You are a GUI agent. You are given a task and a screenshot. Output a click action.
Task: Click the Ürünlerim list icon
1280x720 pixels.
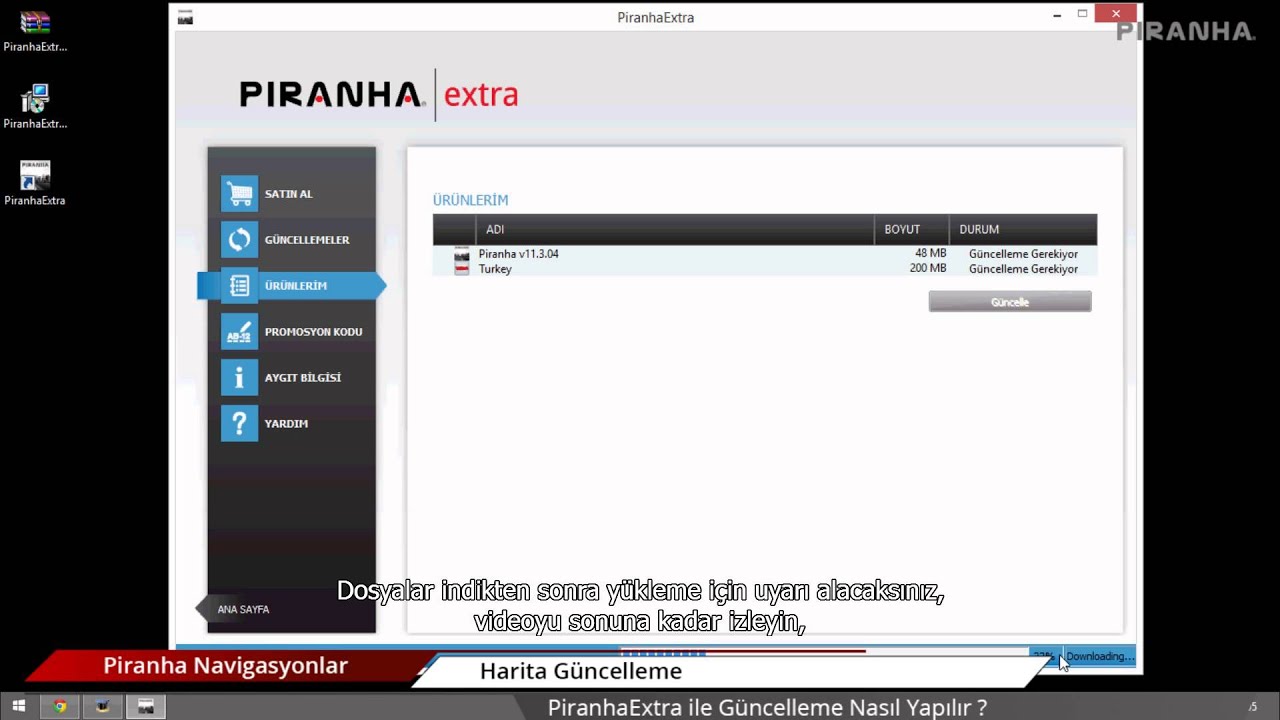tap(239, 285)
